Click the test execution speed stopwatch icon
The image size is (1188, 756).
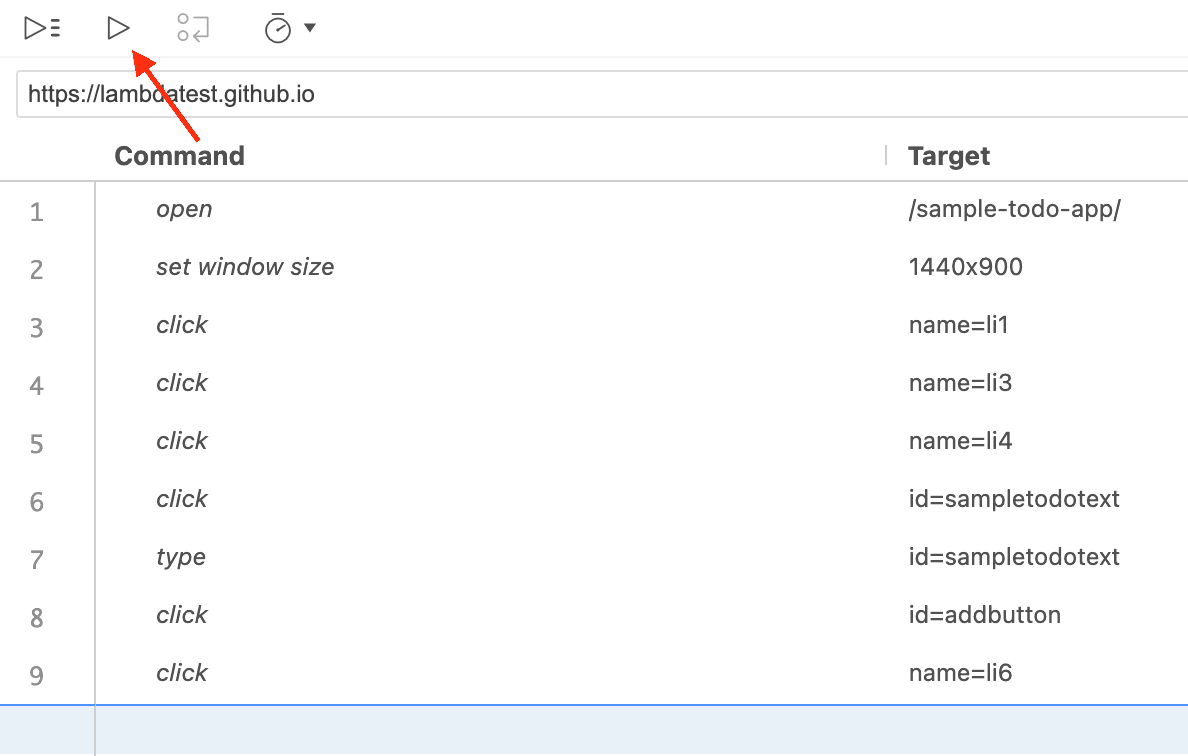[277, 29]
